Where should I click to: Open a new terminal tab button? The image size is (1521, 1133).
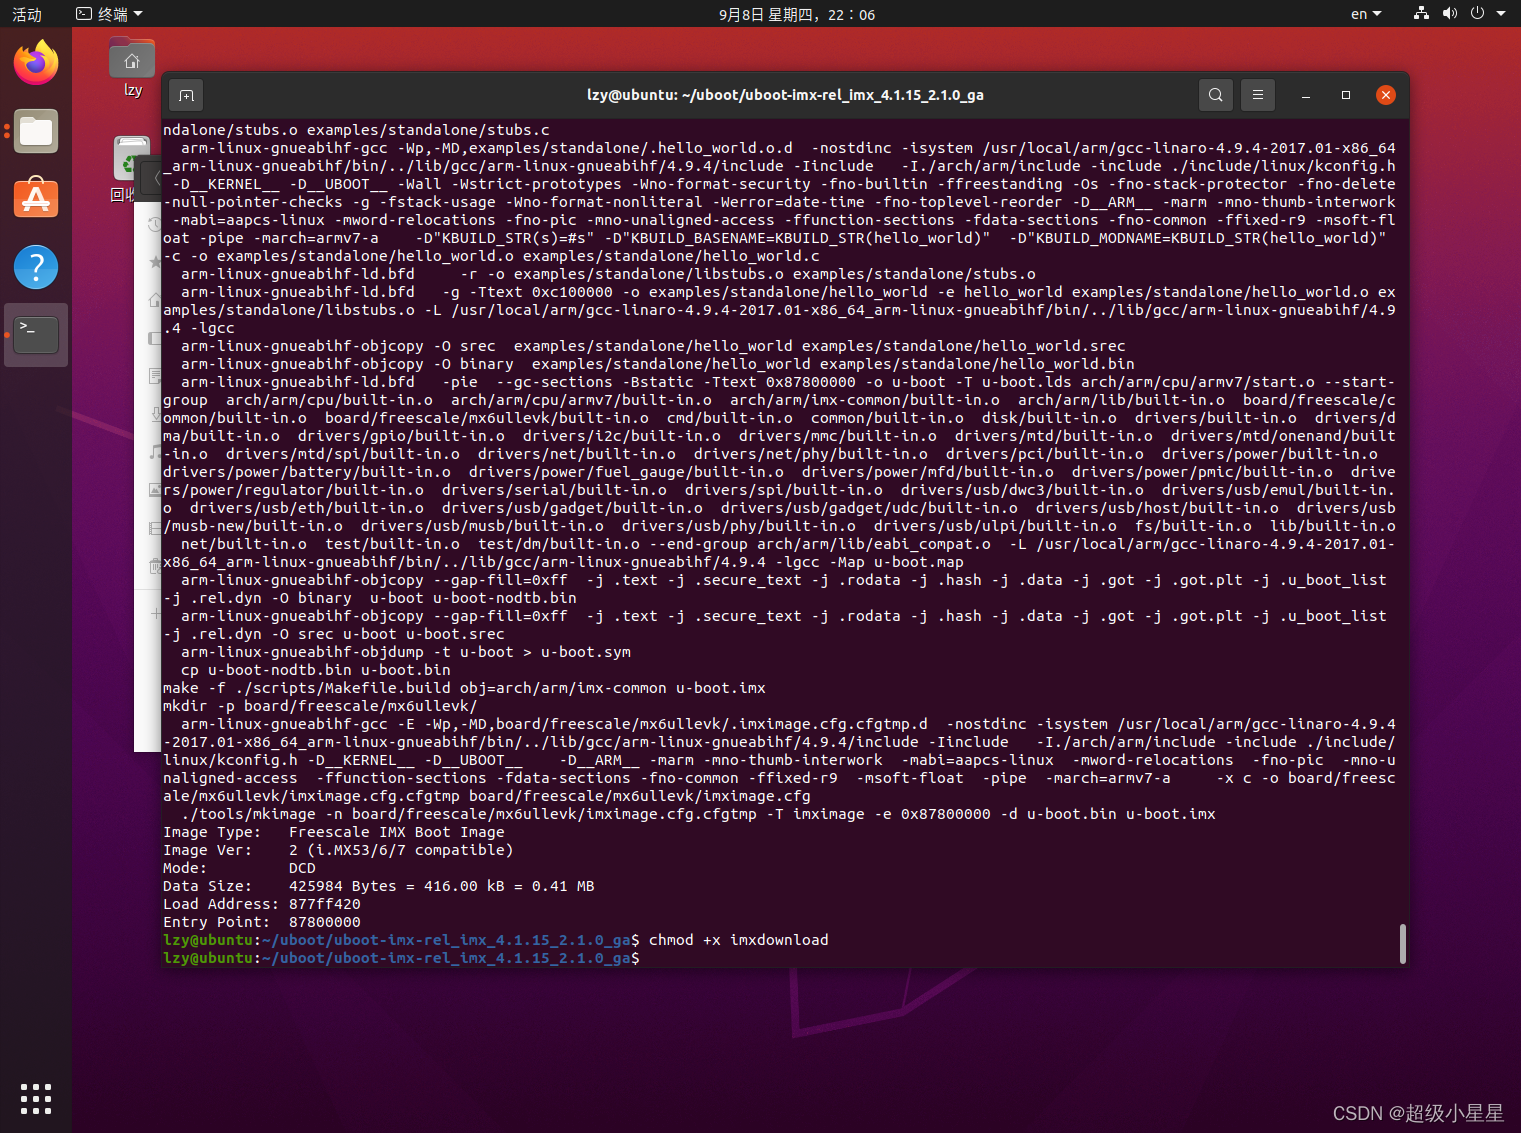point(186,95)
